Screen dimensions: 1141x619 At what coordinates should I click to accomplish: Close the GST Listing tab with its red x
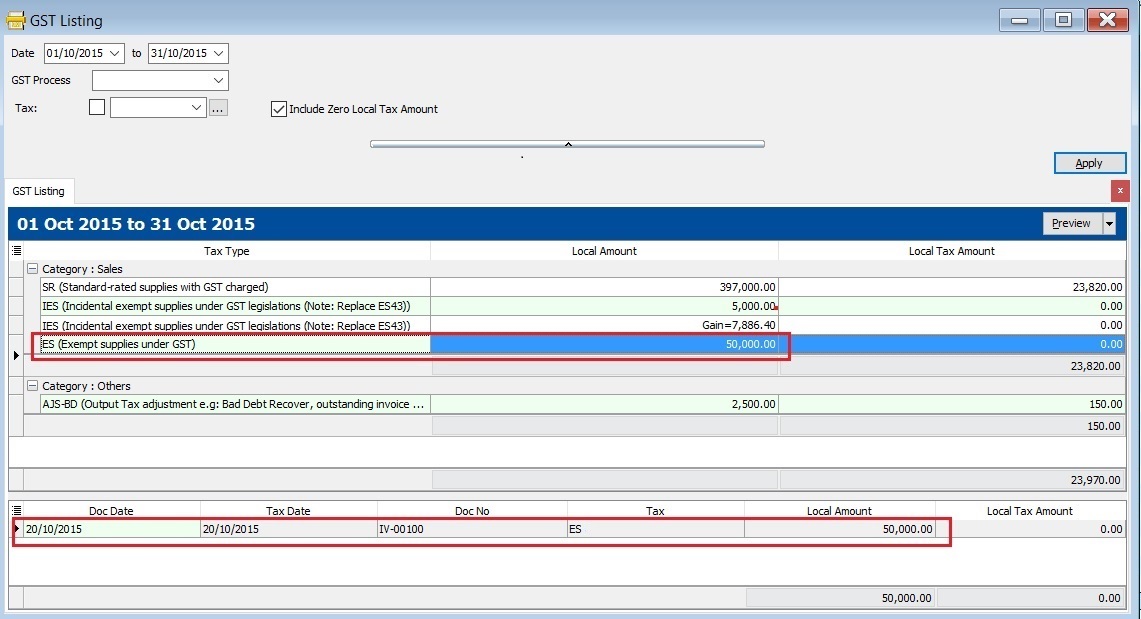(x=1119, y=190)
